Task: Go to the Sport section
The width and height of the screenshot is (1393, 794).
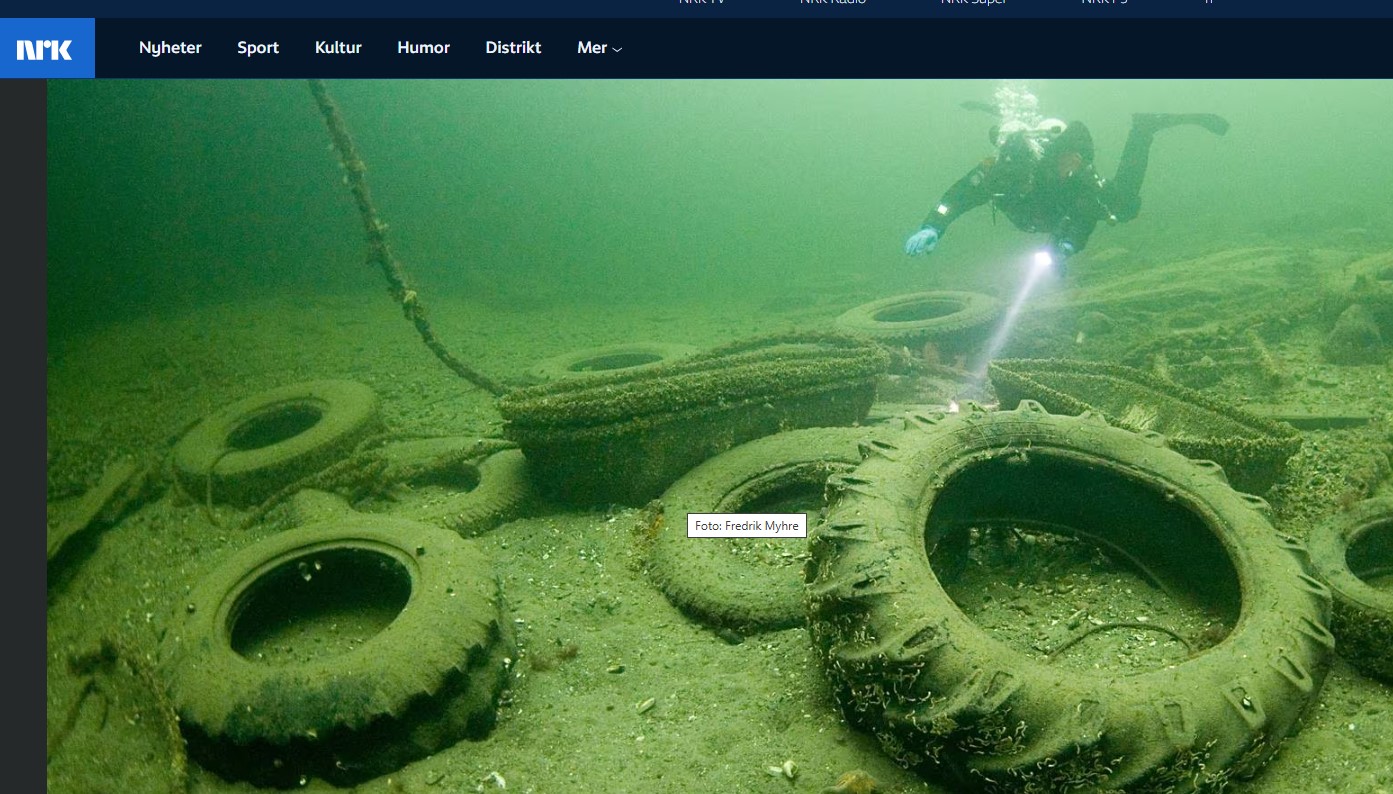Action: [258, 48]
